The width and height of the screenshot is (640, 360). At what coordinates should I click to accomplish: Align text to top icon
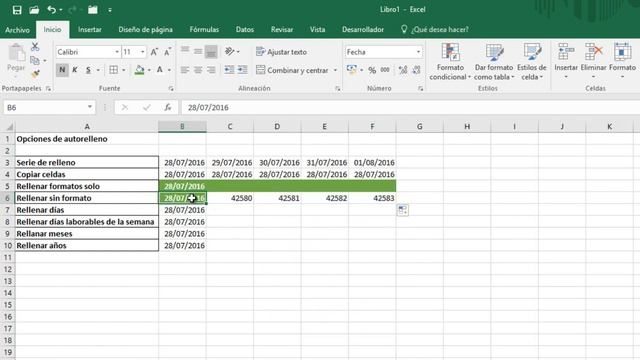185,51
